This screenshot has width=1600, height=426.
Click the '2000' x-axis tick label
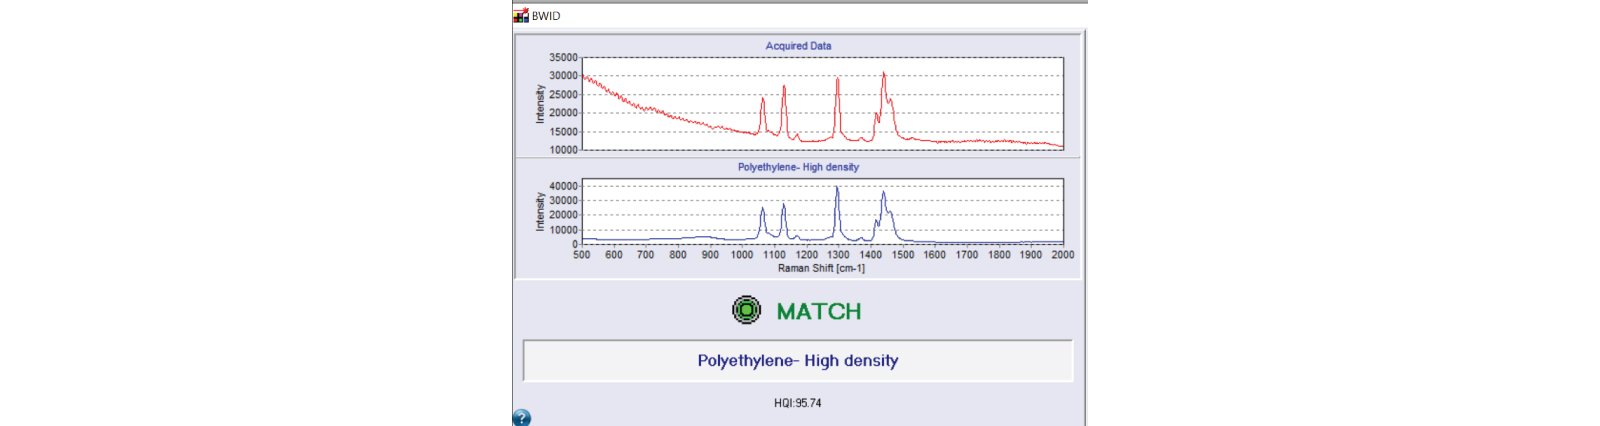coord(1062,255)
